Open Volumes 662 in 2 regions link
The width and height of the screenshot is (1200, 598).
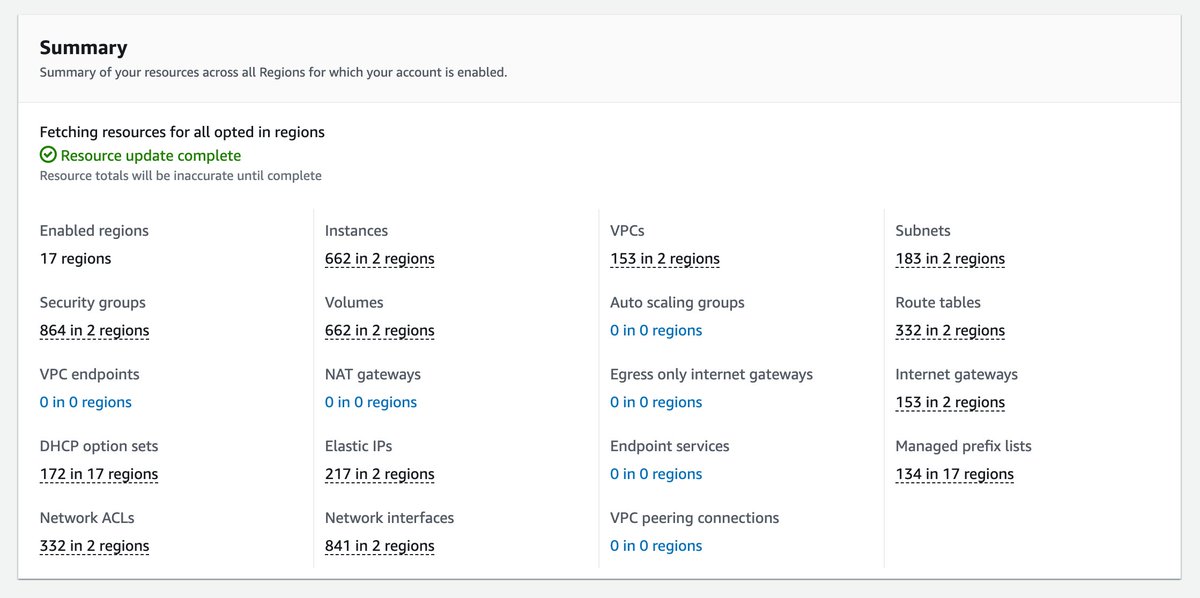pos(379,331)
